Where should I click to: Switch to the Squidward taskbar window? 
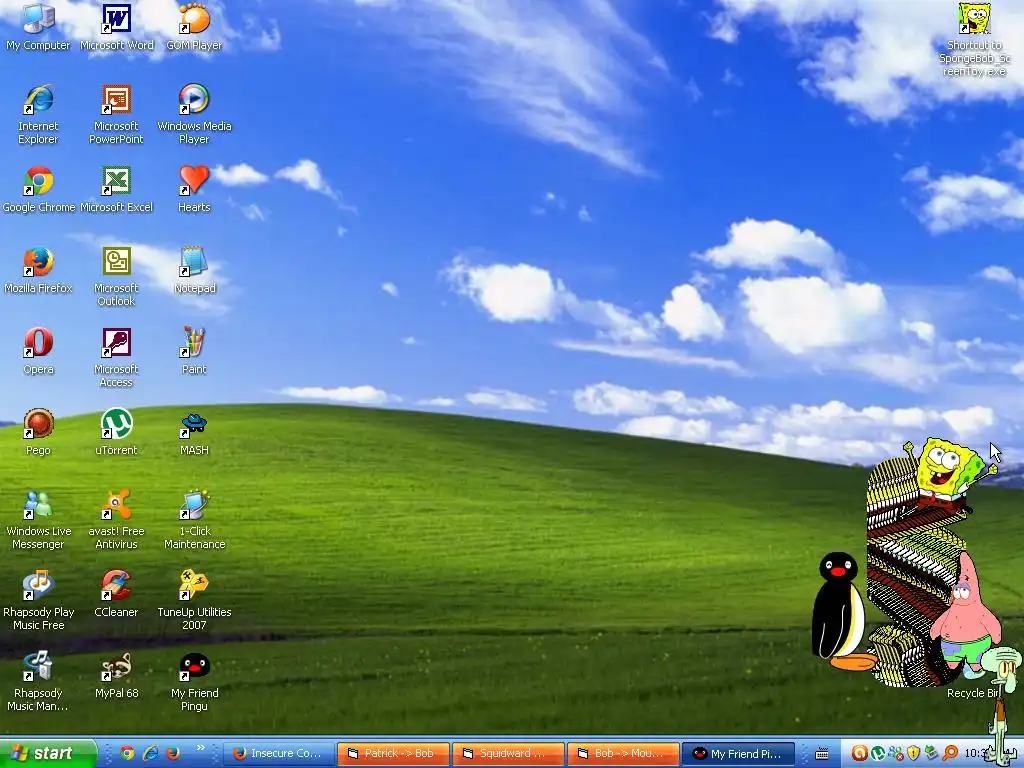(509, 754)
